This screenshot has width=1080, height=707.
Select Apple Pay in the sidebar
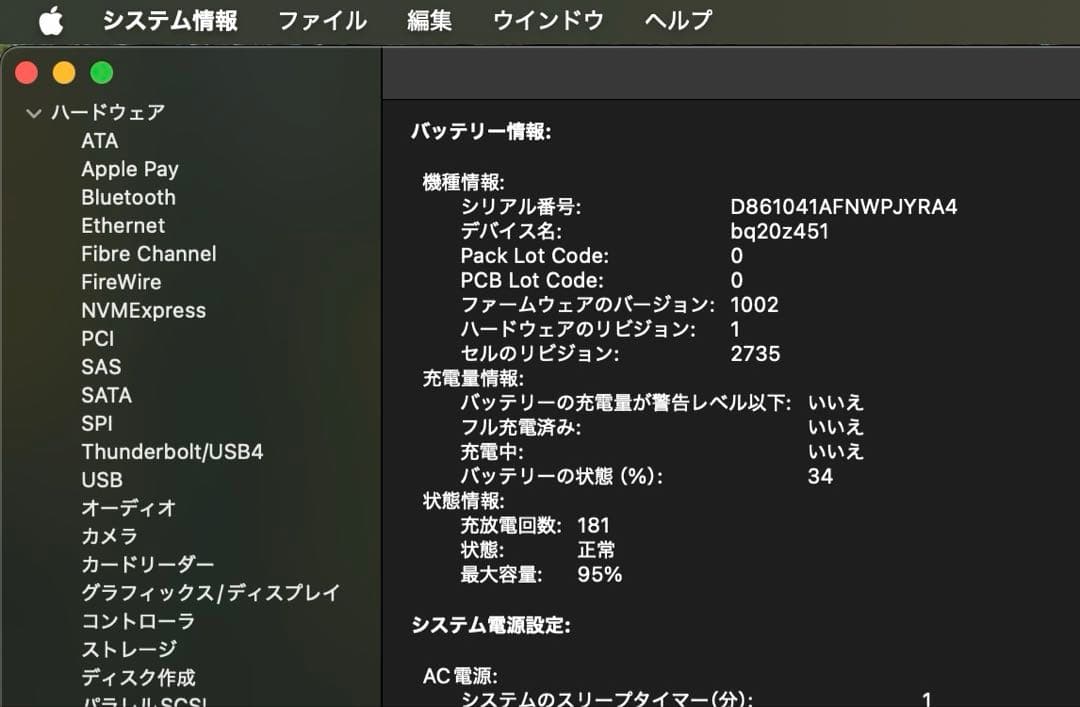point(130,169)
